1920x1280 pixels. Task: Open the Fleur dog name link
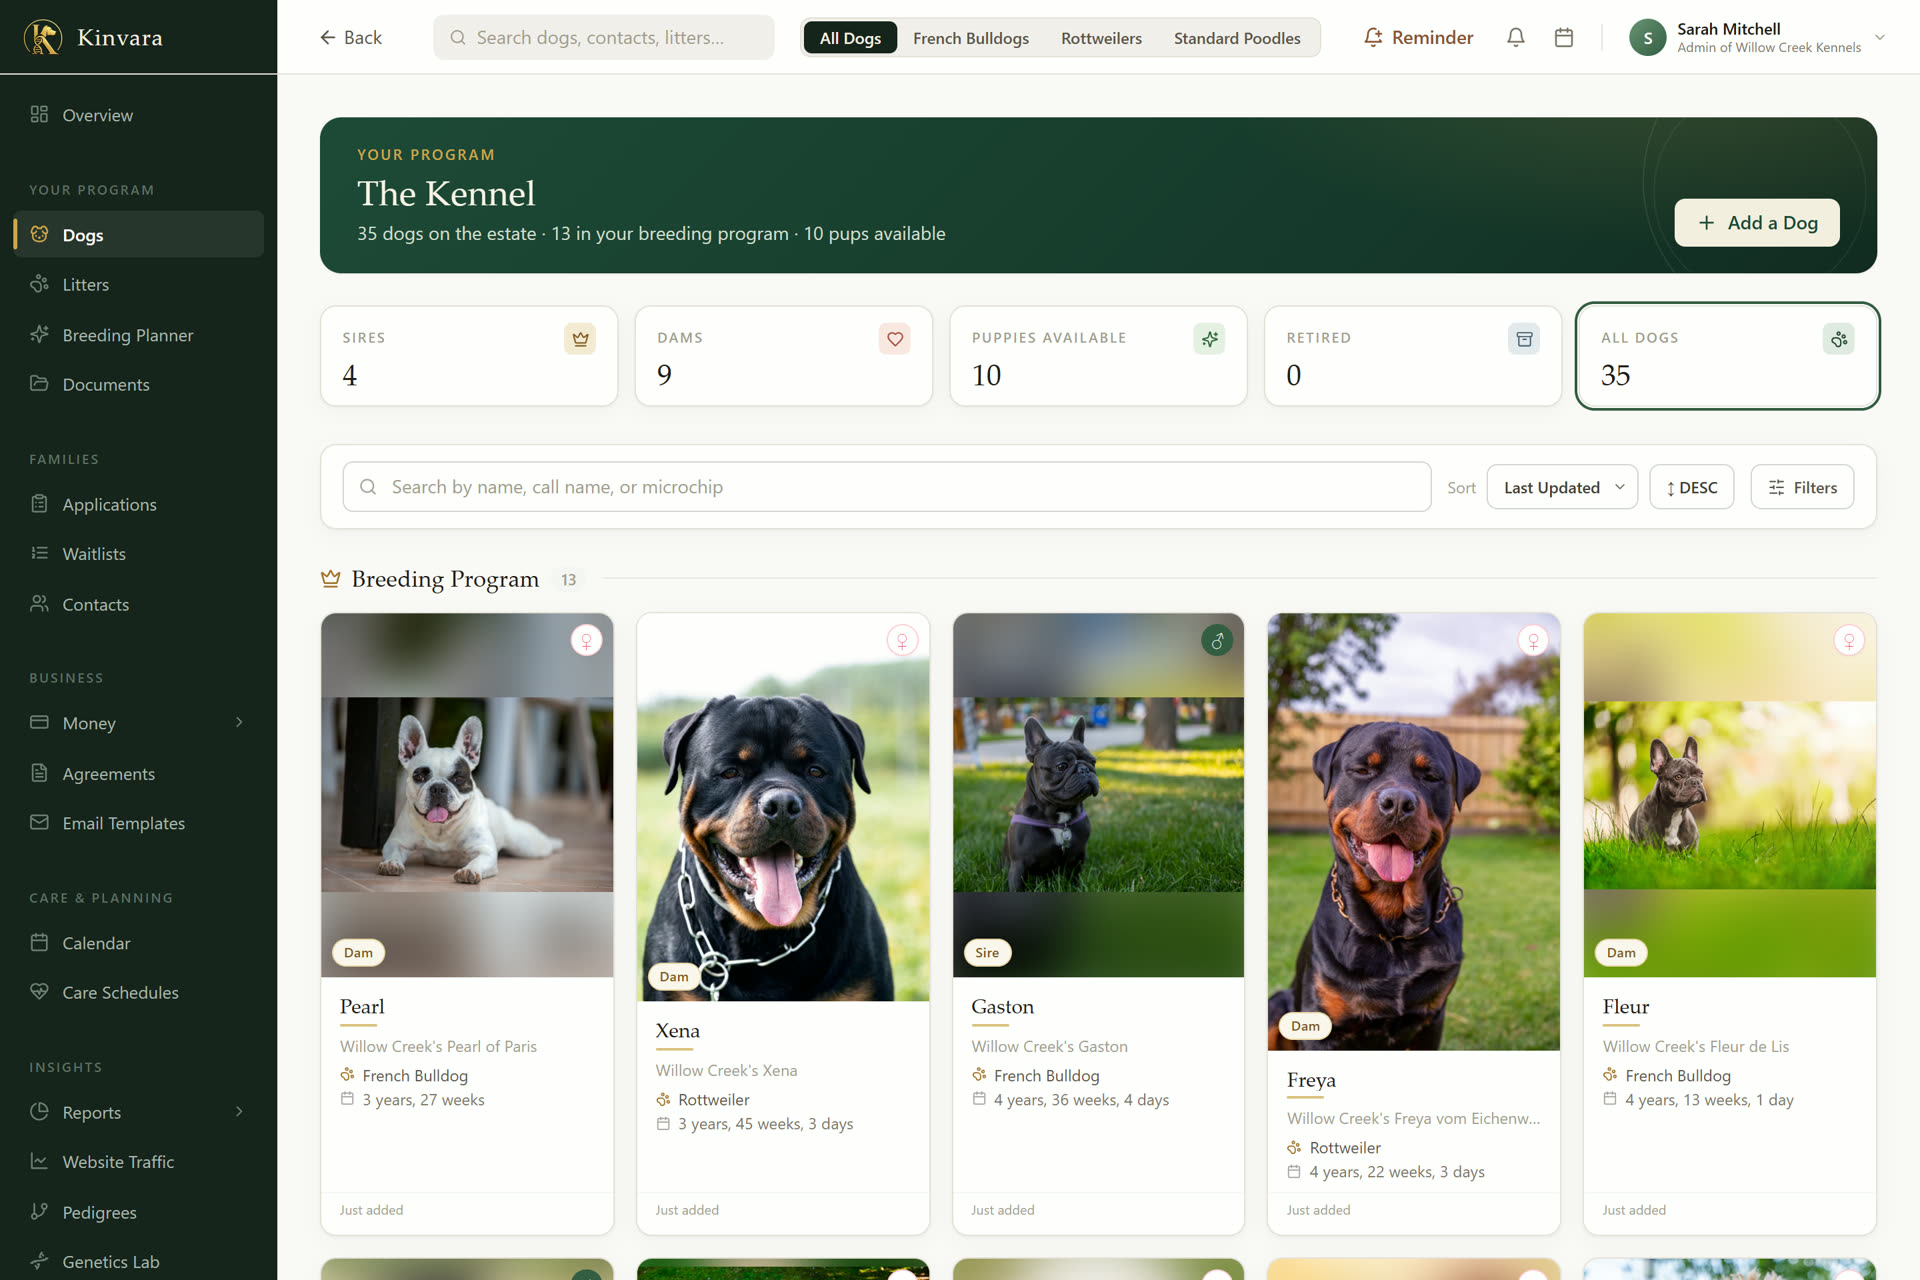coord(1626,1006)
